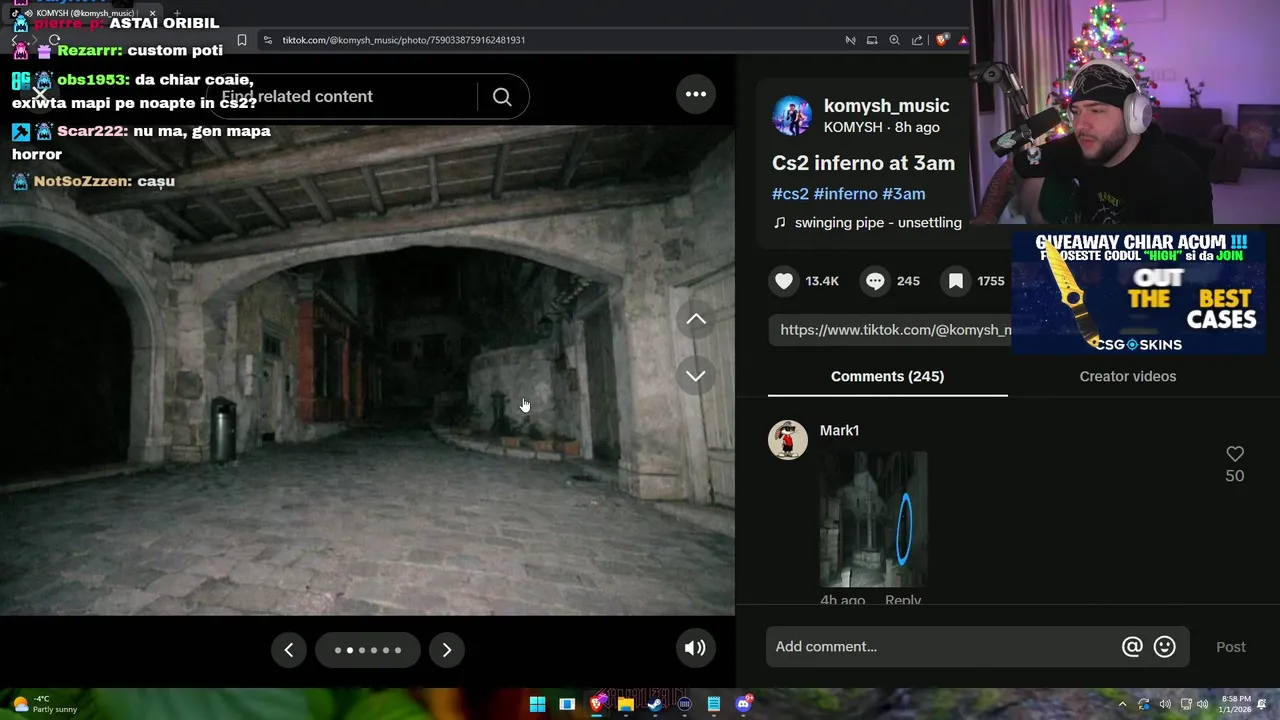Save the post with the bookmark icon
The image size is (1280, 720).
coord(956,281)
